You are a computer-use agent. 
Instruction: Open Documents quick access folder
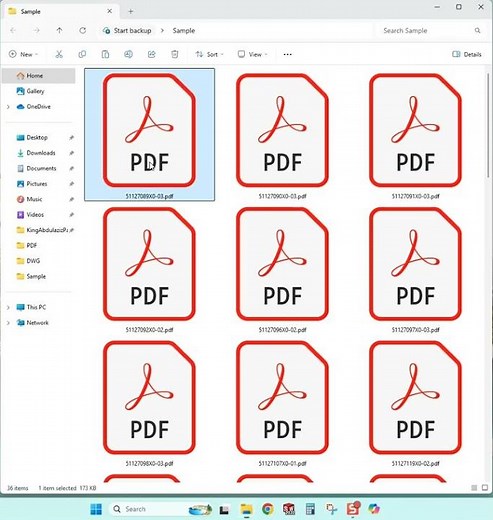(36, 168)
